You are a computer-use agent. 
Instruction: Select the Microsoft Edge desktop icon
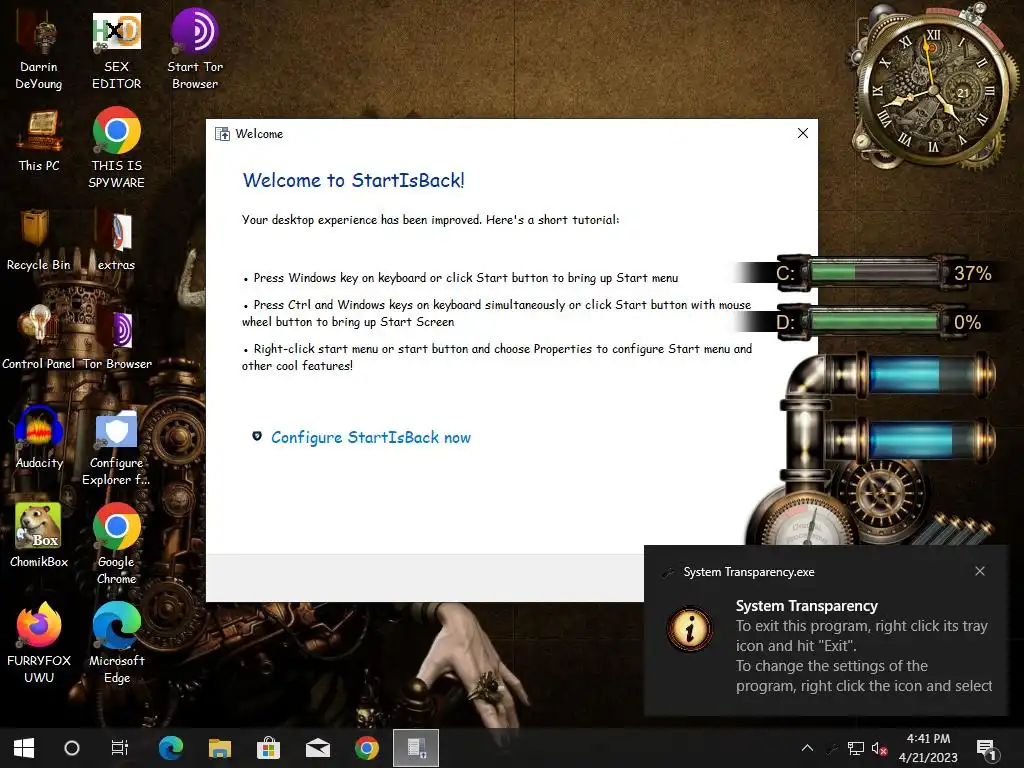point(116,643)
